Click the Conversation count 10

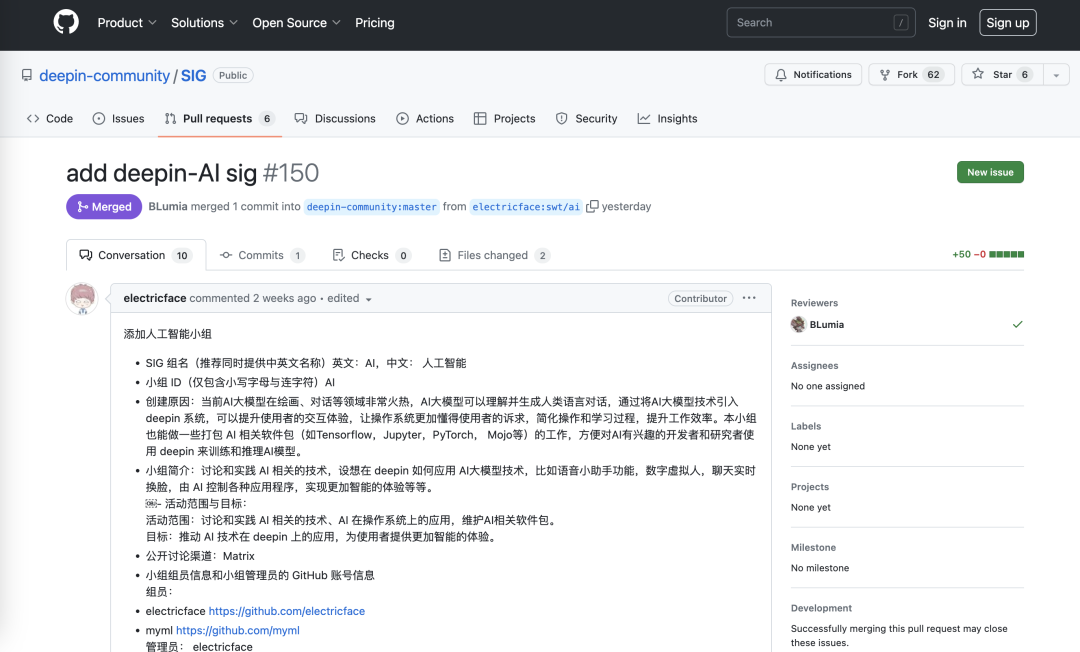(x=182, y=255)
